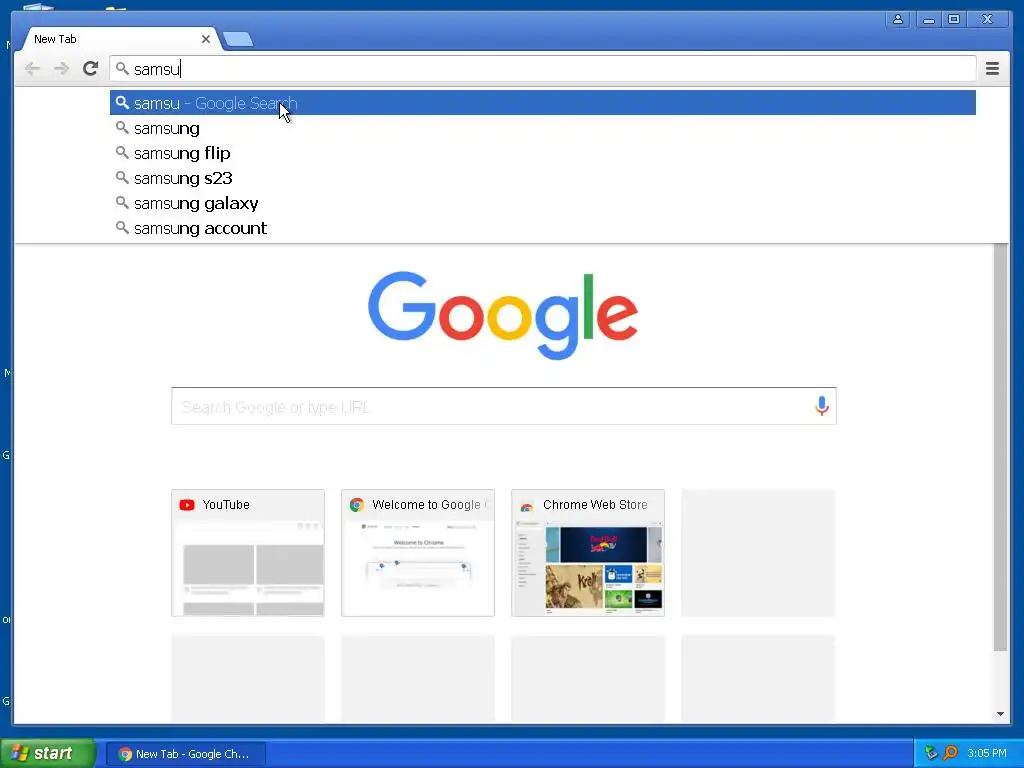
Task: Open the Welcome to Google Chrome tile
Action: [418, 552]
